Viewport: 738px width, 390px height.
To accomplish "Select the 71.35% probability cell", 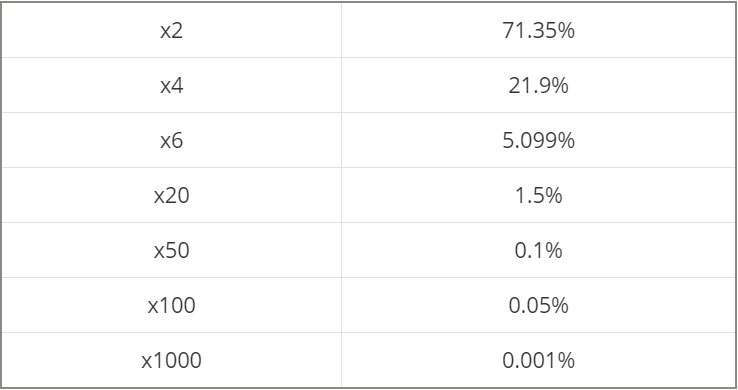I will pyautogui.click(x=538, y=30).
